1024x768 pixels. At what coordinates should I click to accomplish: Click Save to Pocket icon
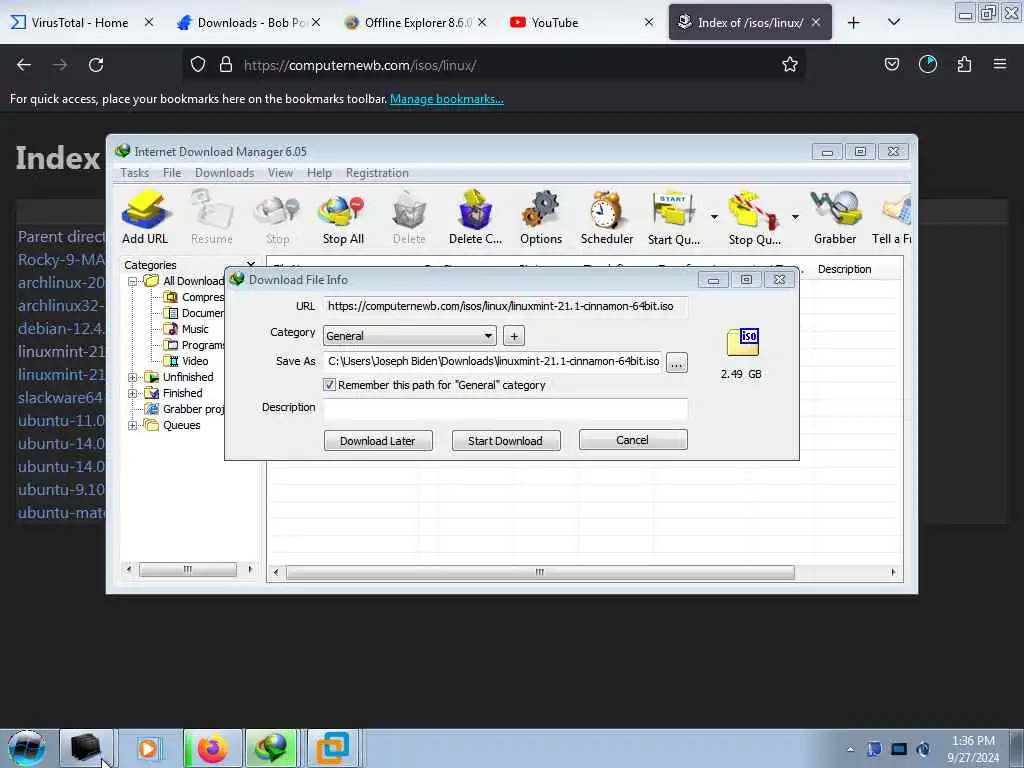[891, 65]
